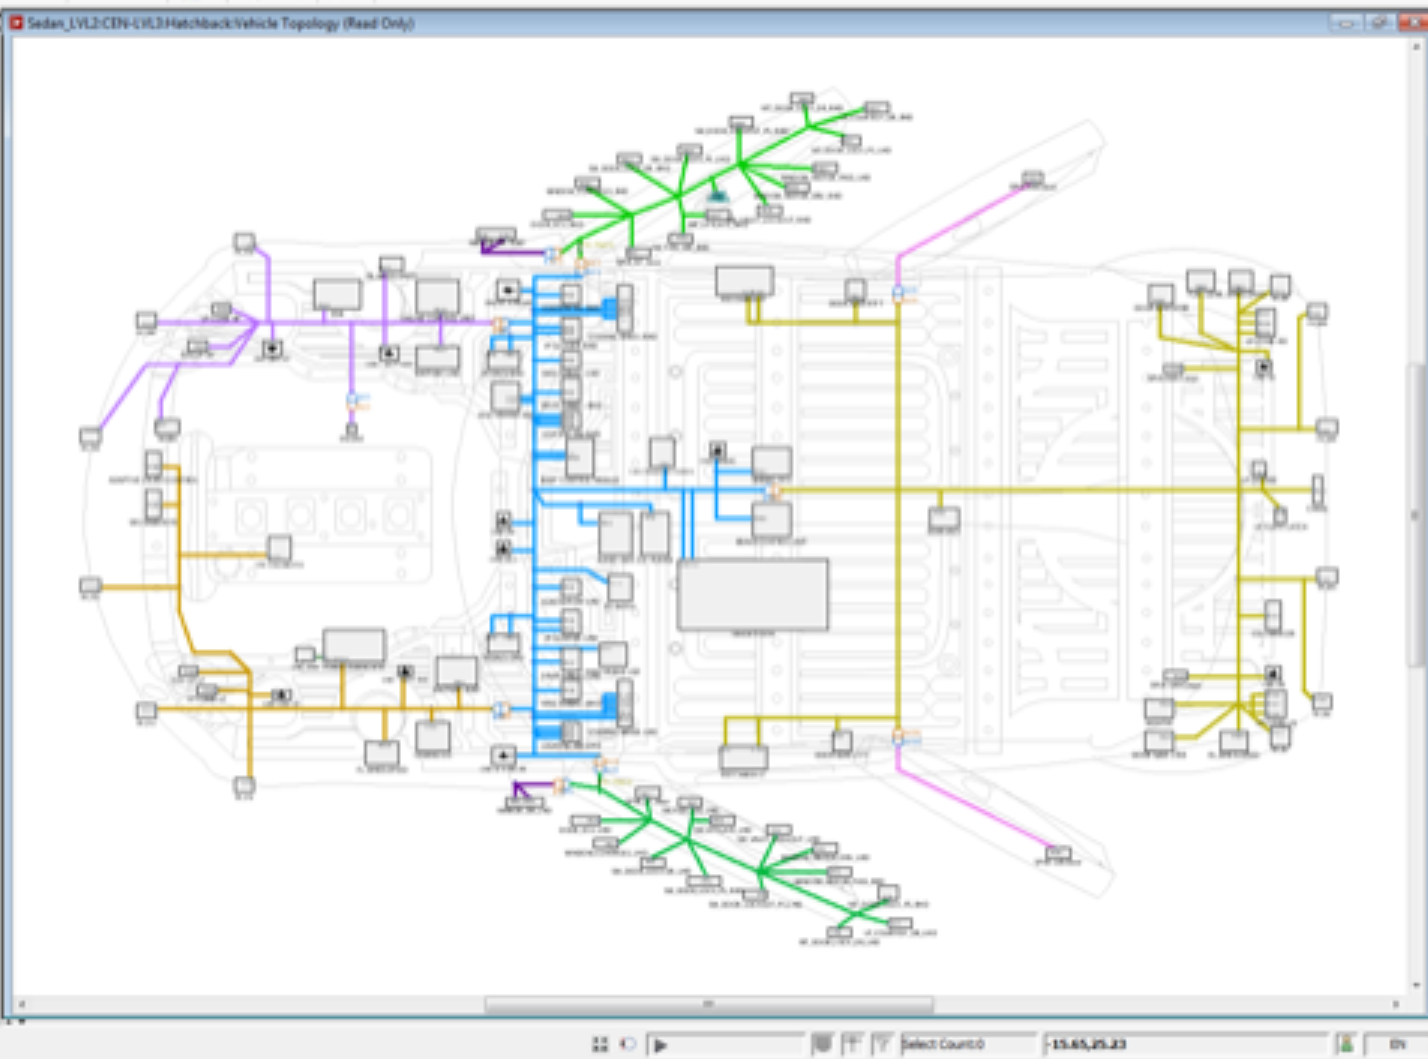Viewport: 1428px width, 1059px height.
Task: Click the circular icon beside the grid icon
Action: 628,1044
